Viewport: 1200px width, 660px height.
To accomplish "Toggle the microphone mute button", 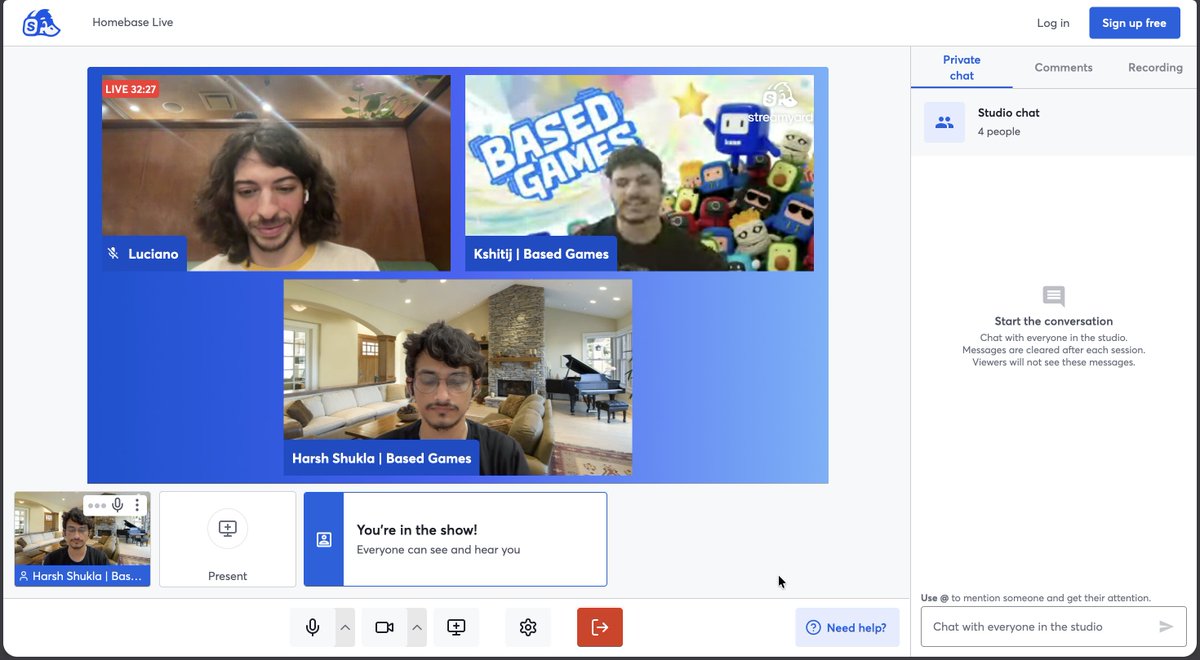I will click(313, 627).
